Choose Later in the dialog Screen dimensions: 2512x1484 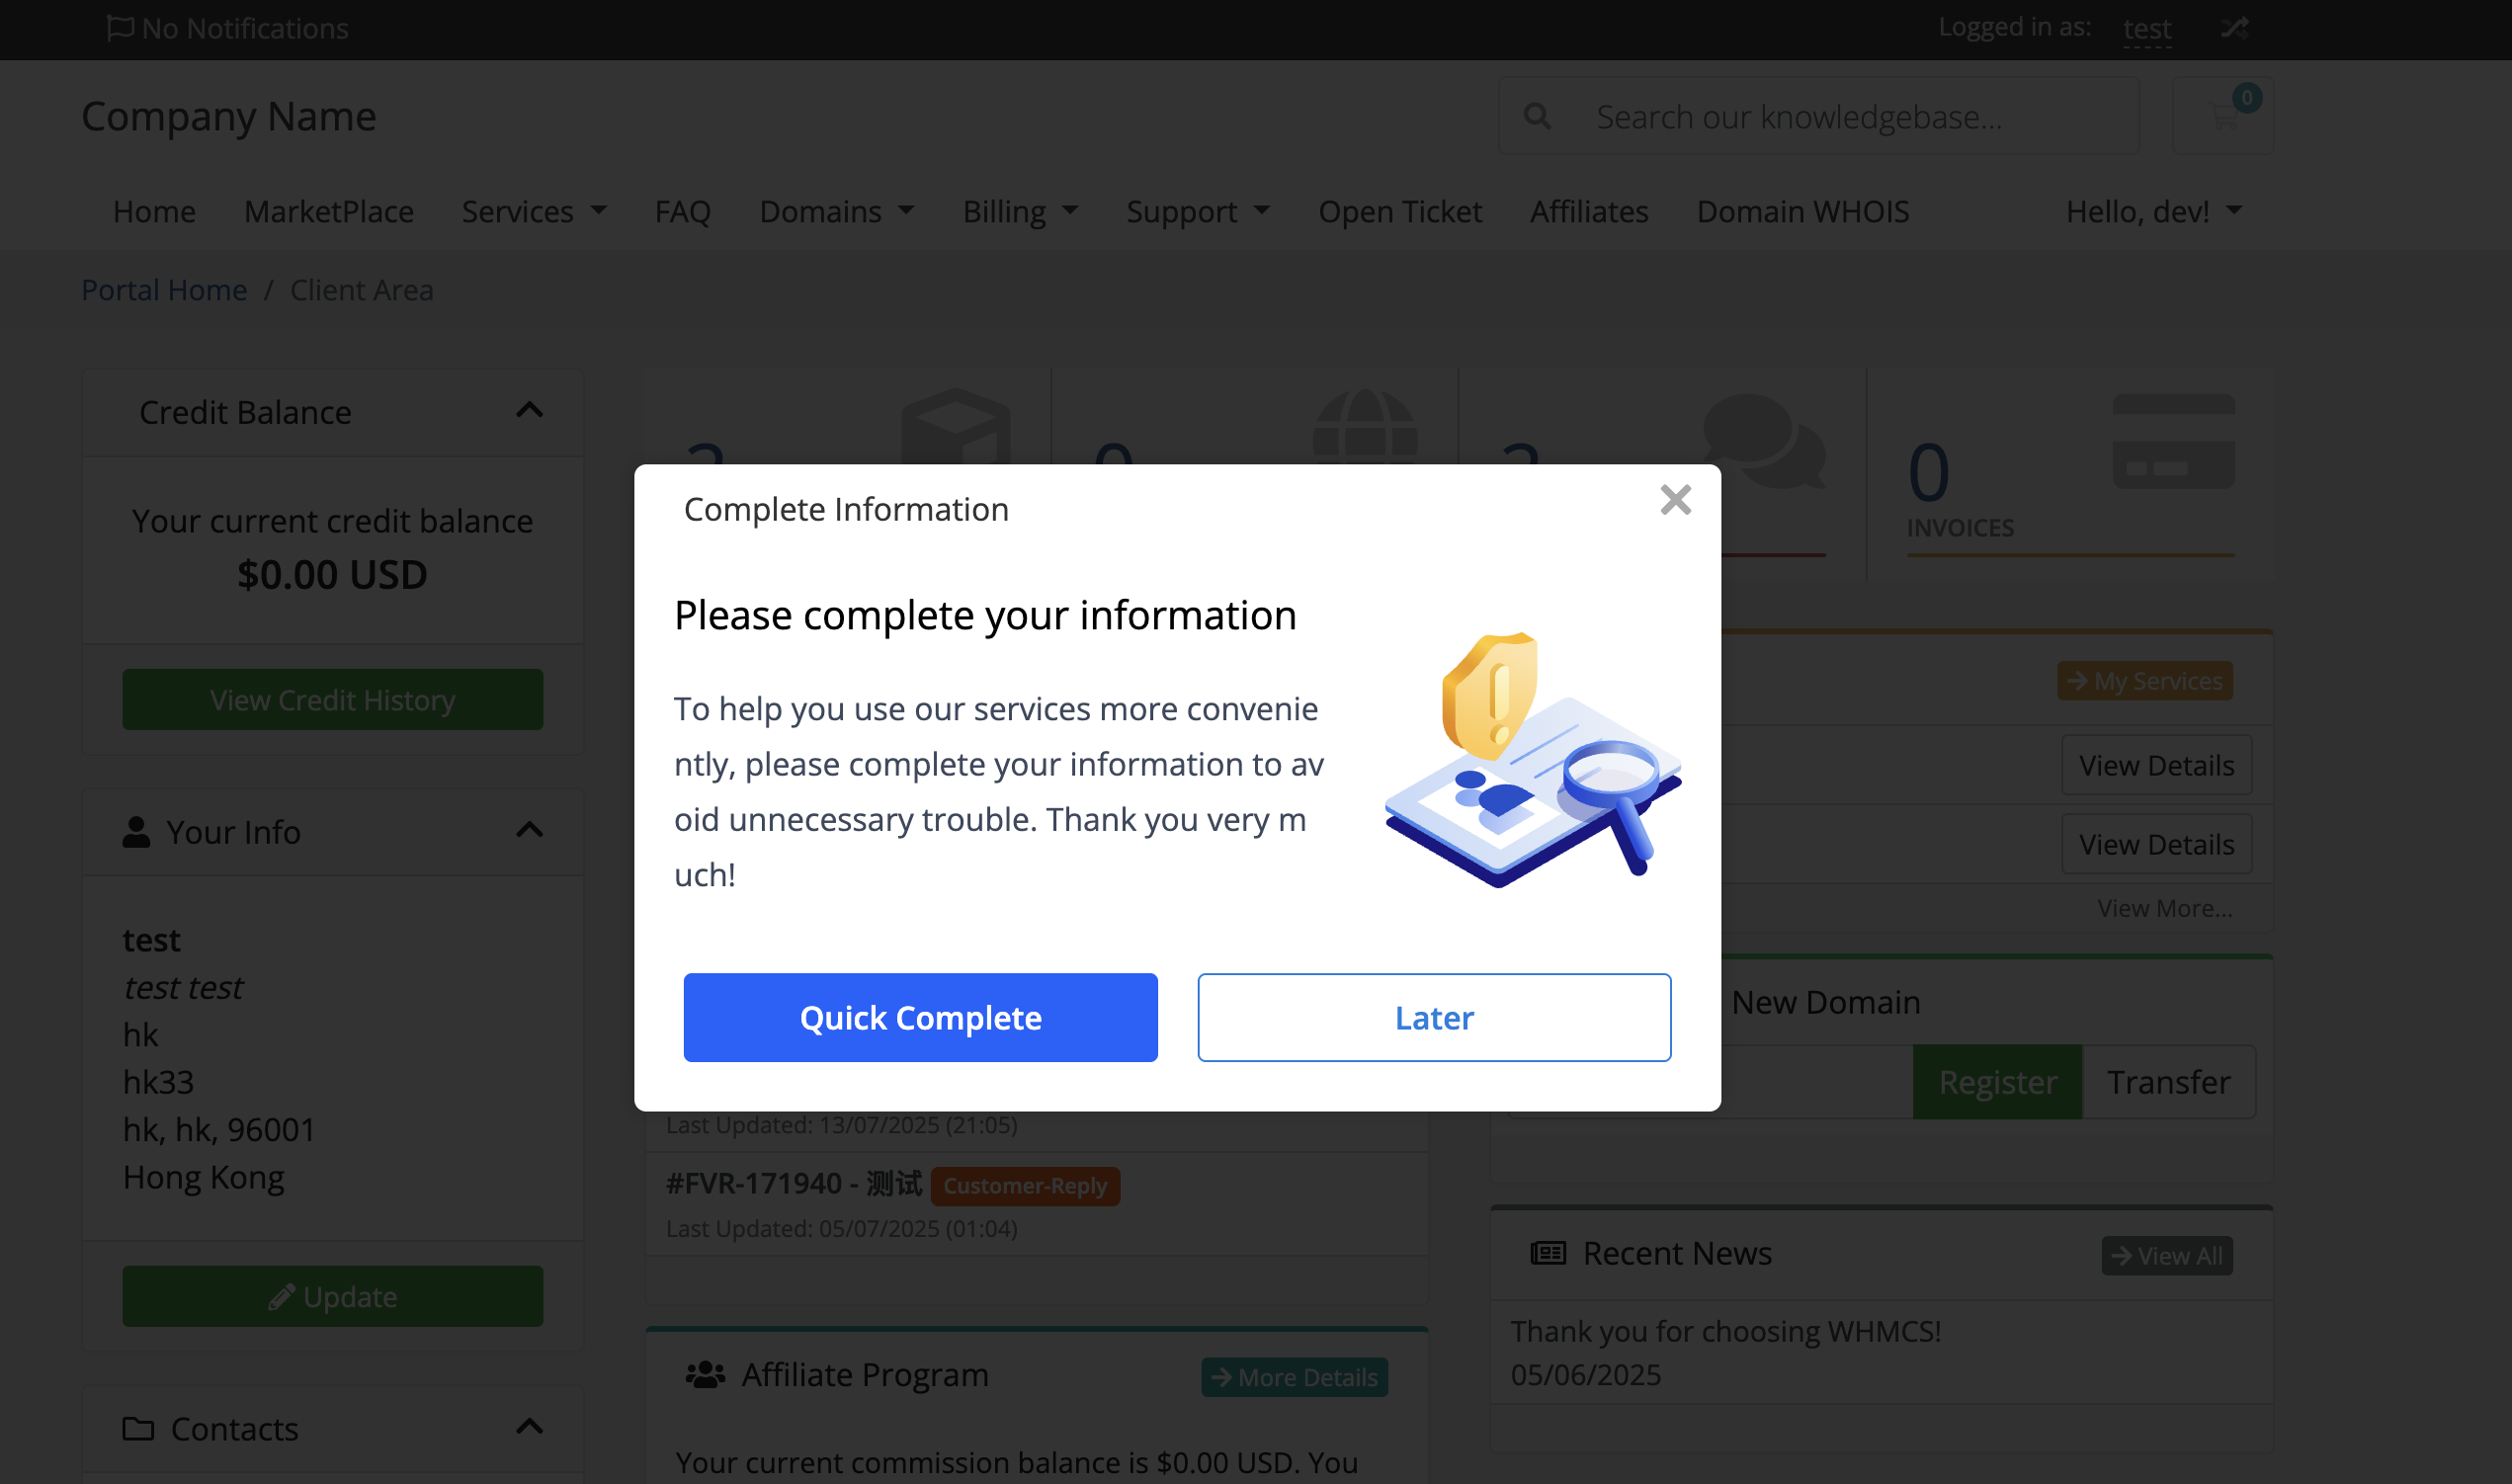[x=1433, y=1017]
